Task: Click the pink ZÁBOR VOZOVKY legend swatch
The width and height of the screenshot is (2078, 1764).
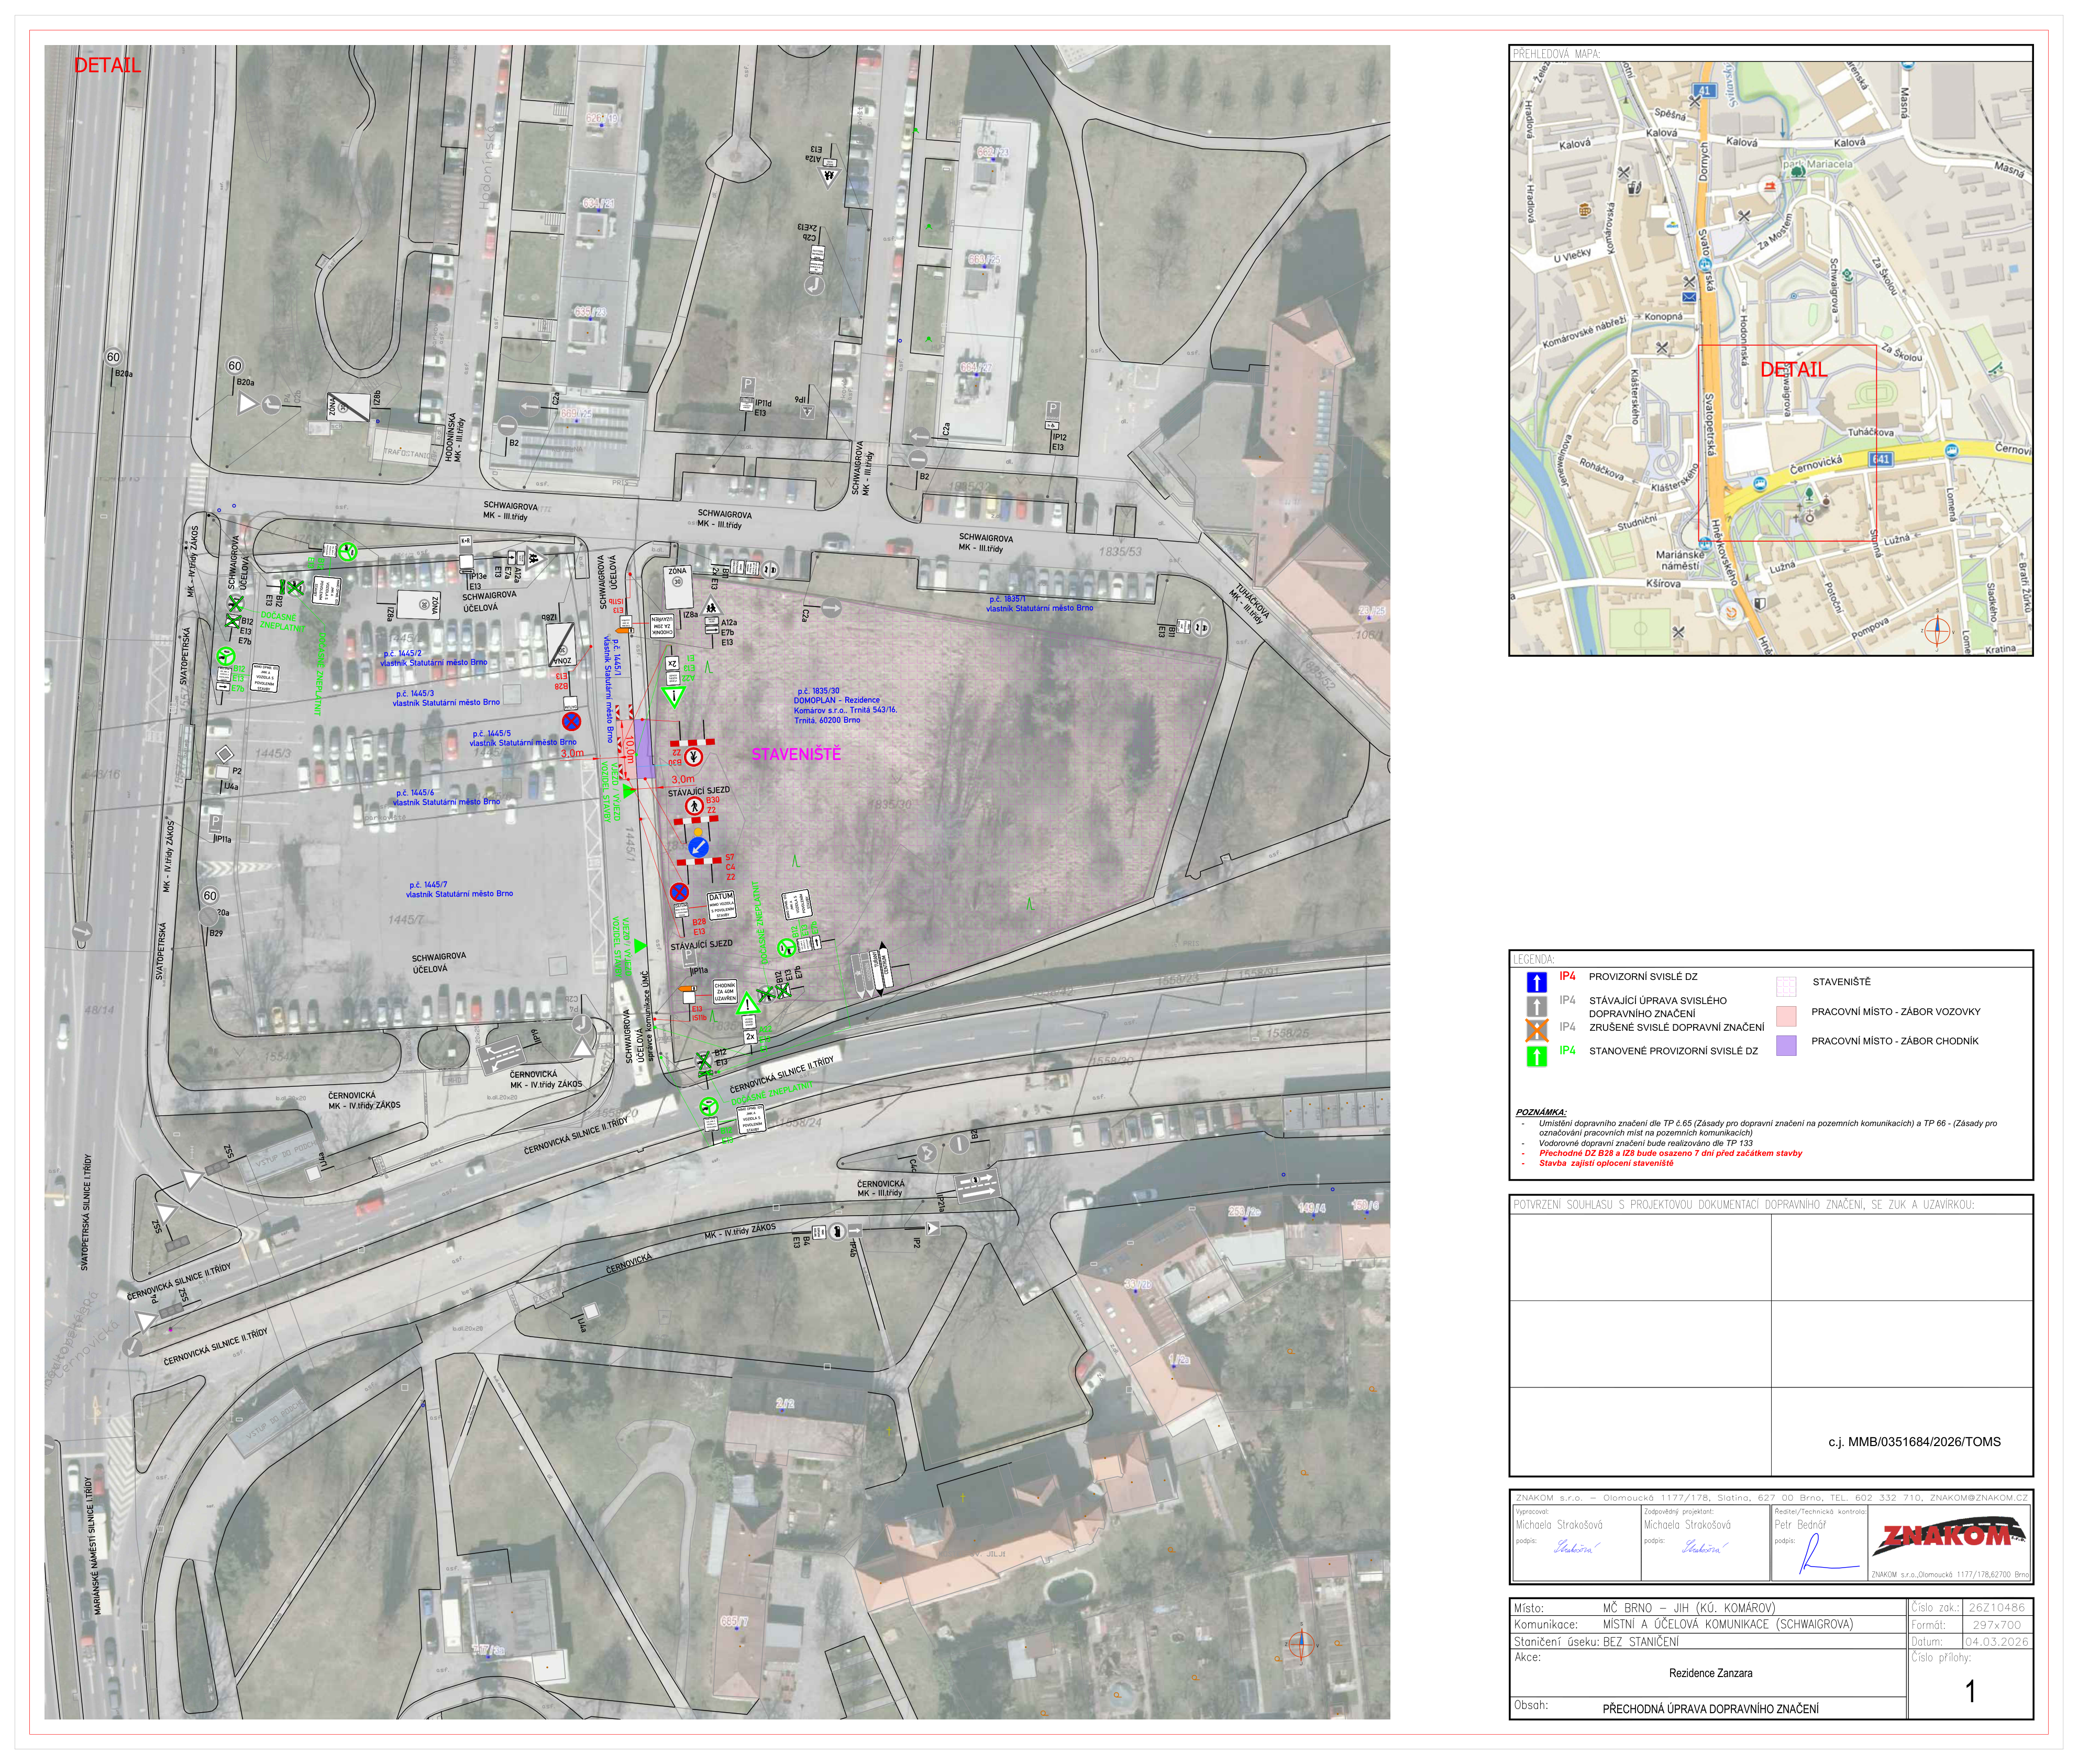Action: [x=1785, y=1015]
